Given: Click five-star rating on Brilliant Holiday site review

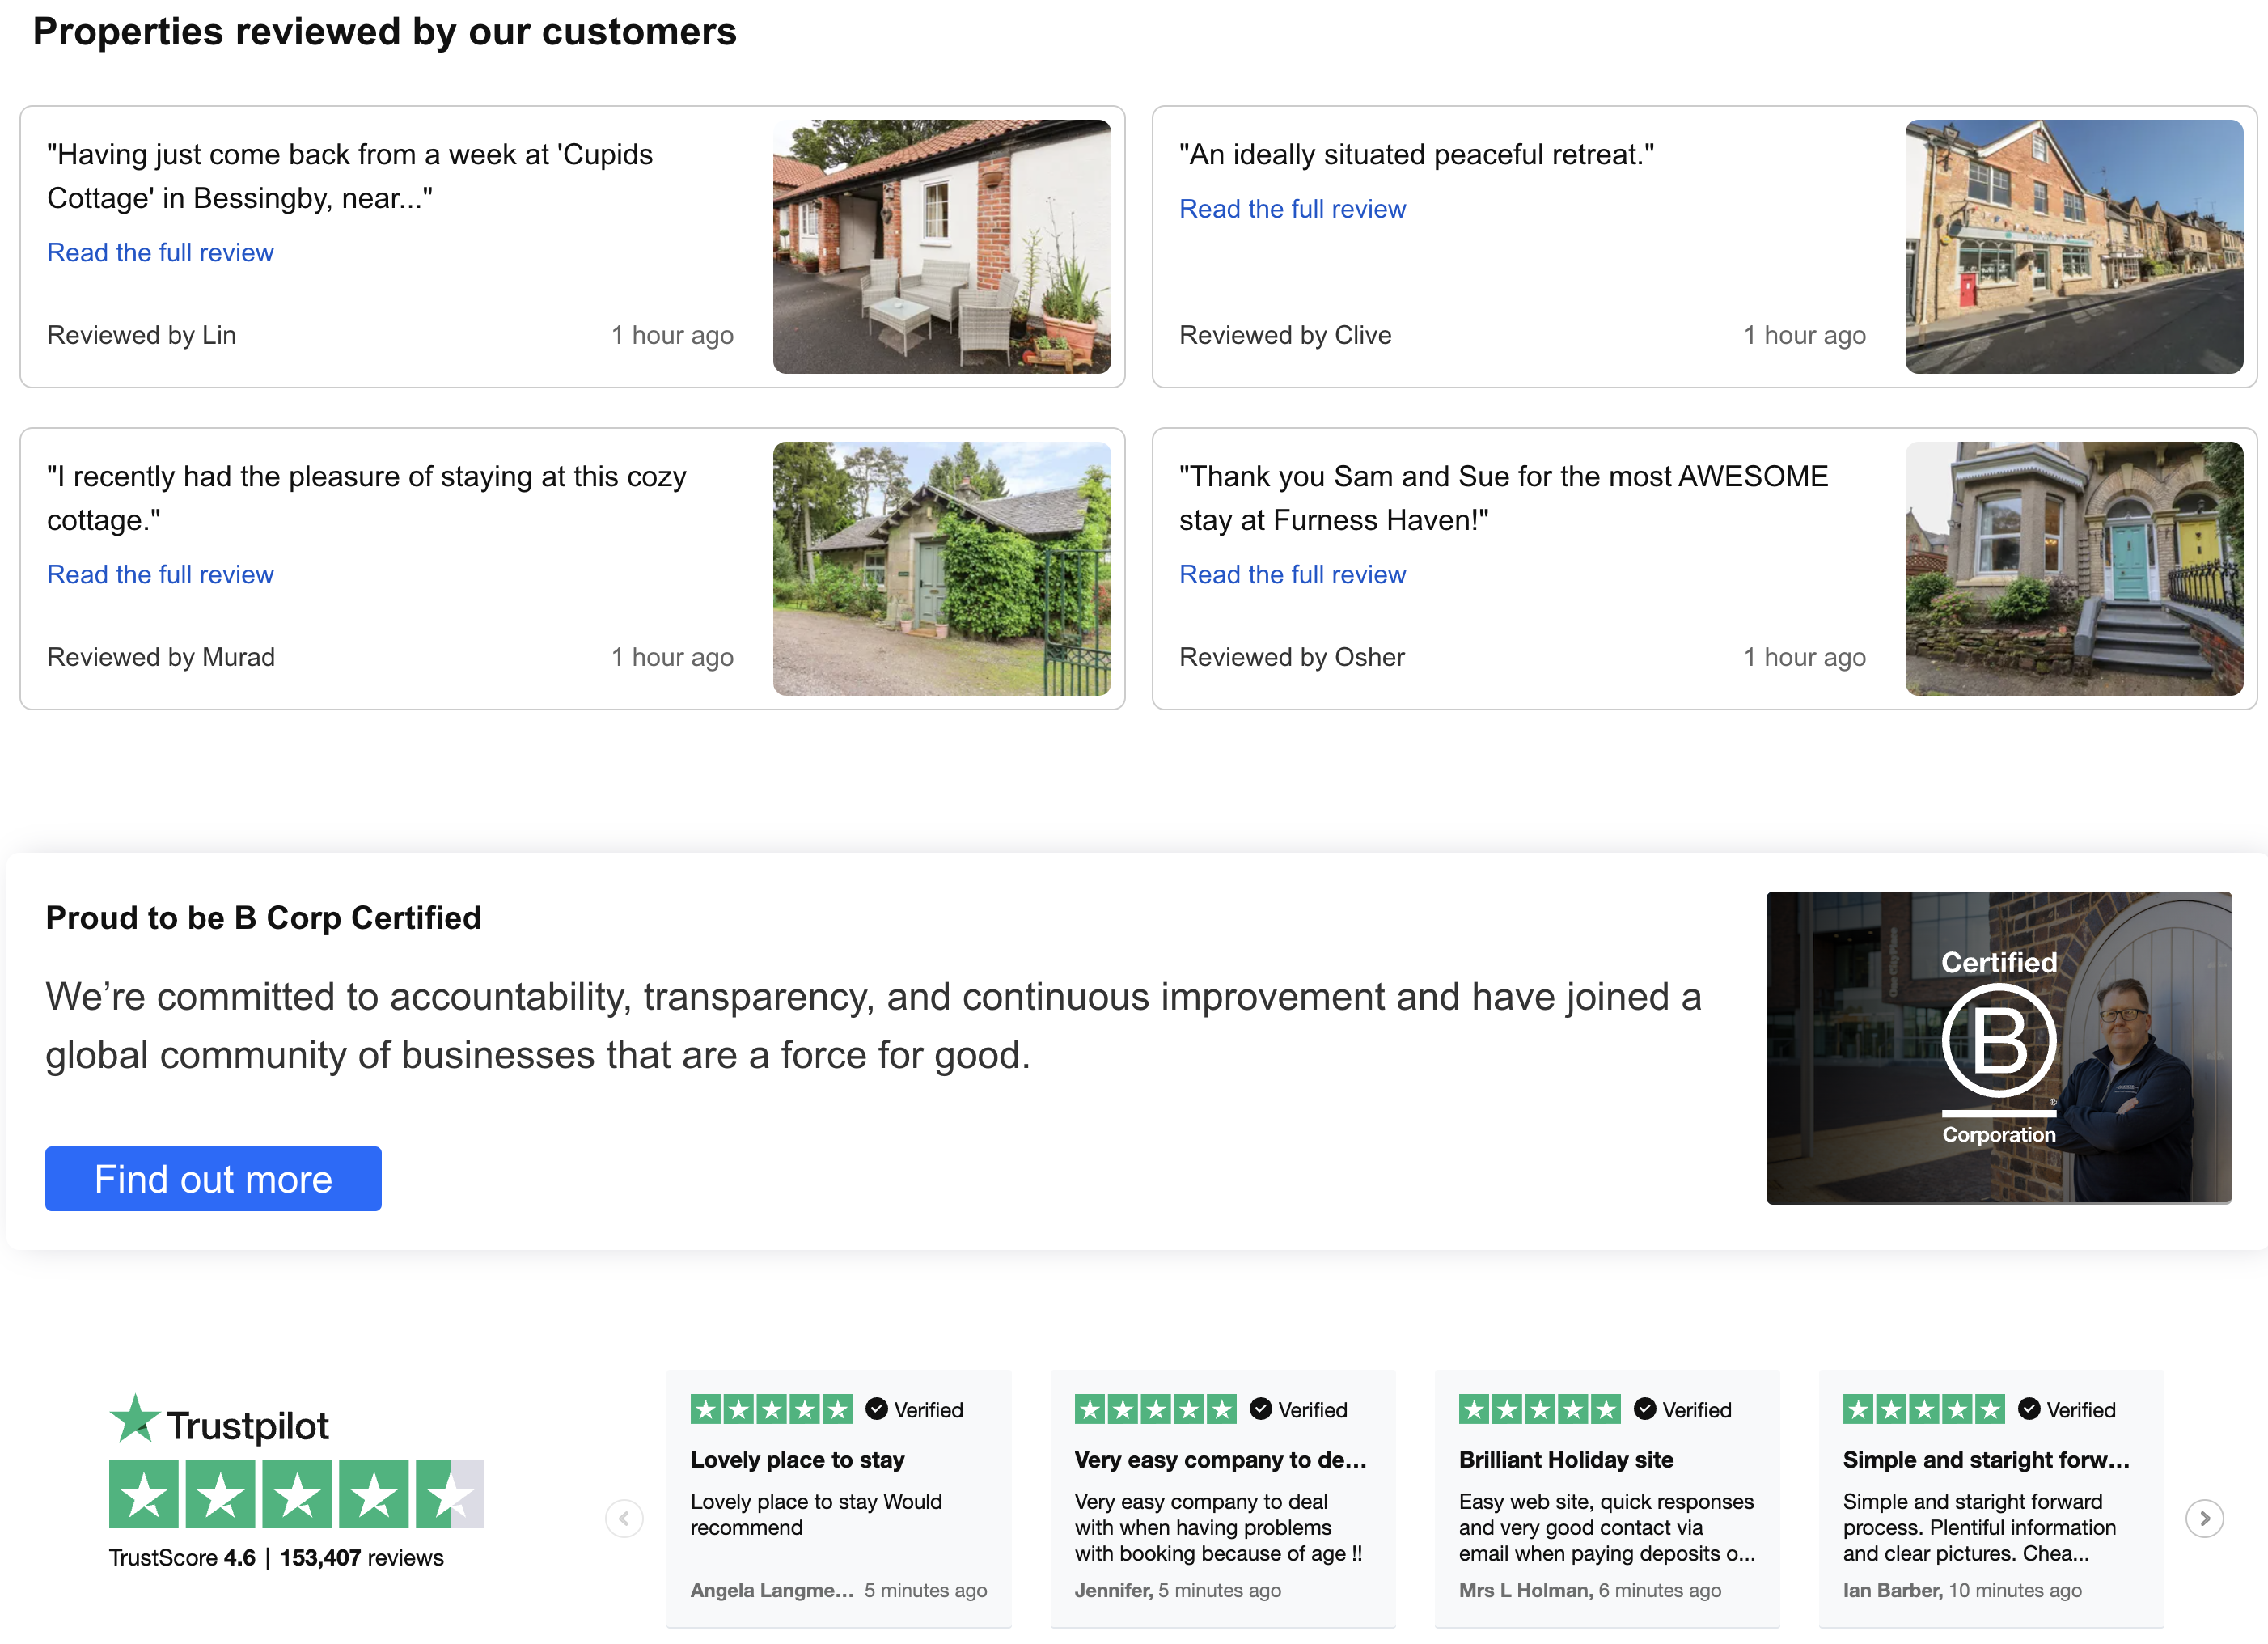Looking at the screenshot, I should coord(1539,1409).
